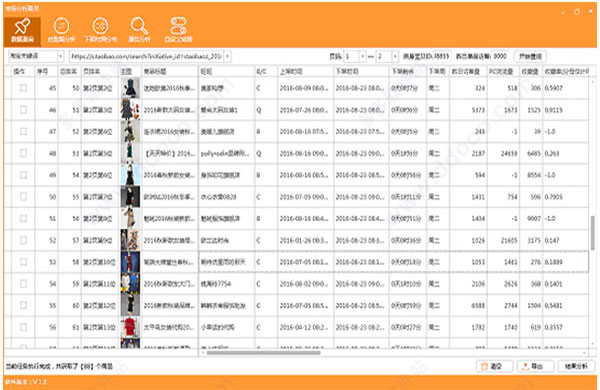The image size is (600, 390).
Task: Open product thumbnail in row 55
Action: click(130, 305)
